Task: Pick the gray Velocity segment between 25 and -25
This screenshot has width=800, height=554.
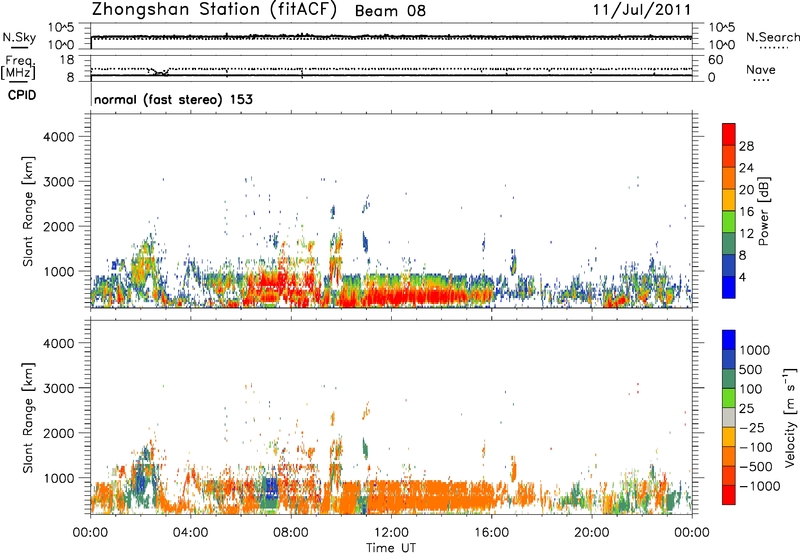Action: point(729,418)
